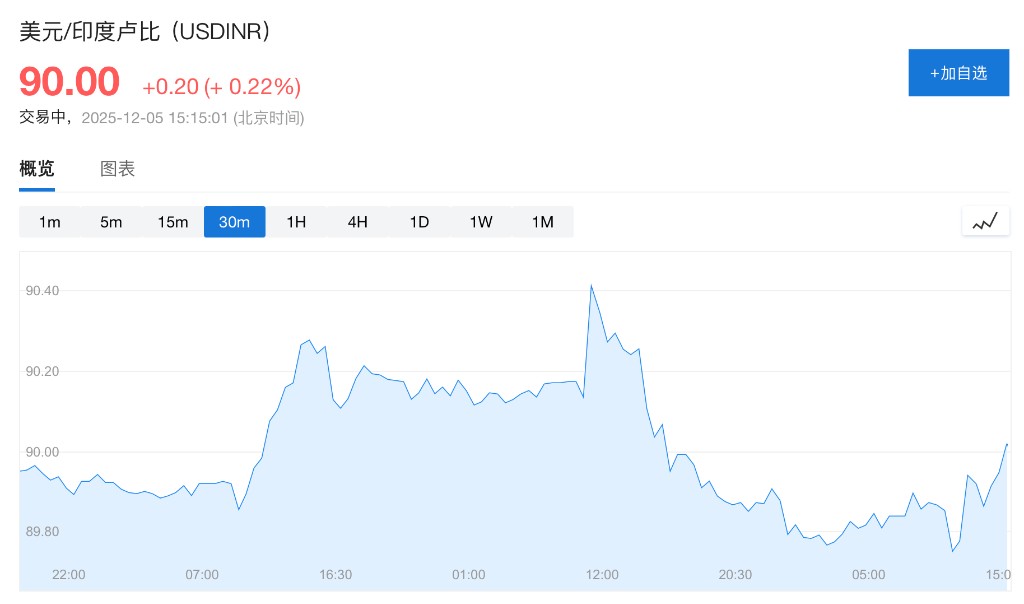This screenshot has height=604, width=1024.
Task: Click the 90.40 price axis label
Action: pos(43,291)
